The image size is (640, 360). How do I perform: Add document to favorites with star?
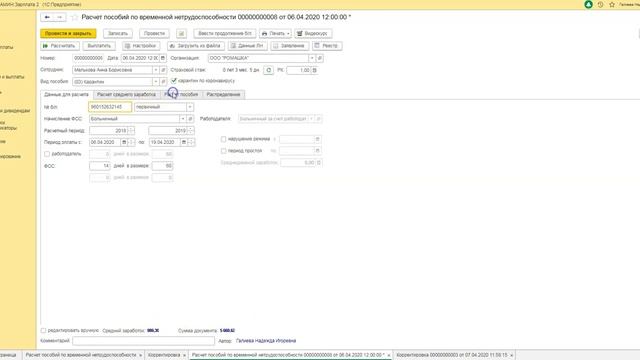point(74,17)
